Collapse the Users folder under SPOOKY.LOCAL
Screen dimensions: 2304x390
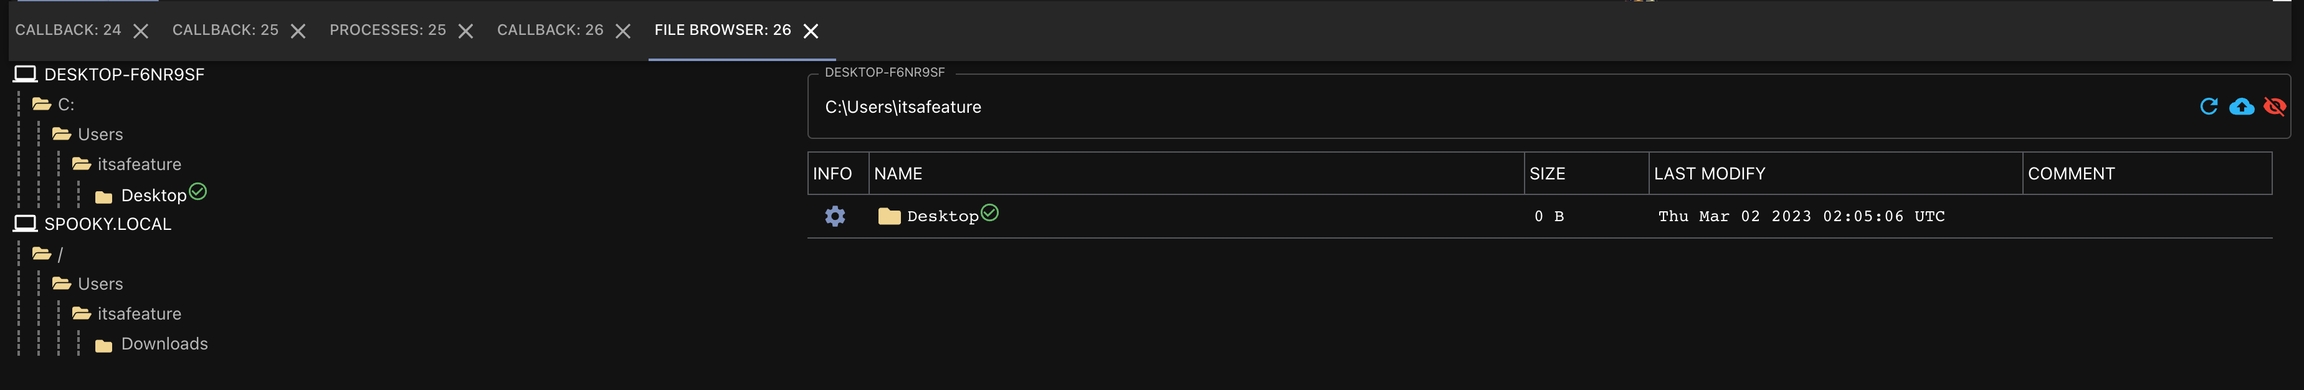(61, 284)
